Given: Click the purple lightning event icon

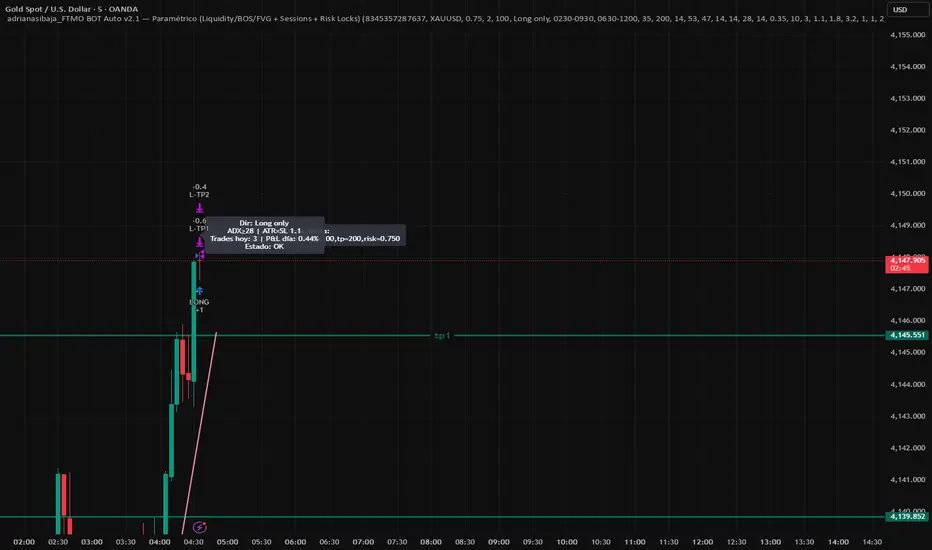Looking at the screenshot, I should (199, 526).
